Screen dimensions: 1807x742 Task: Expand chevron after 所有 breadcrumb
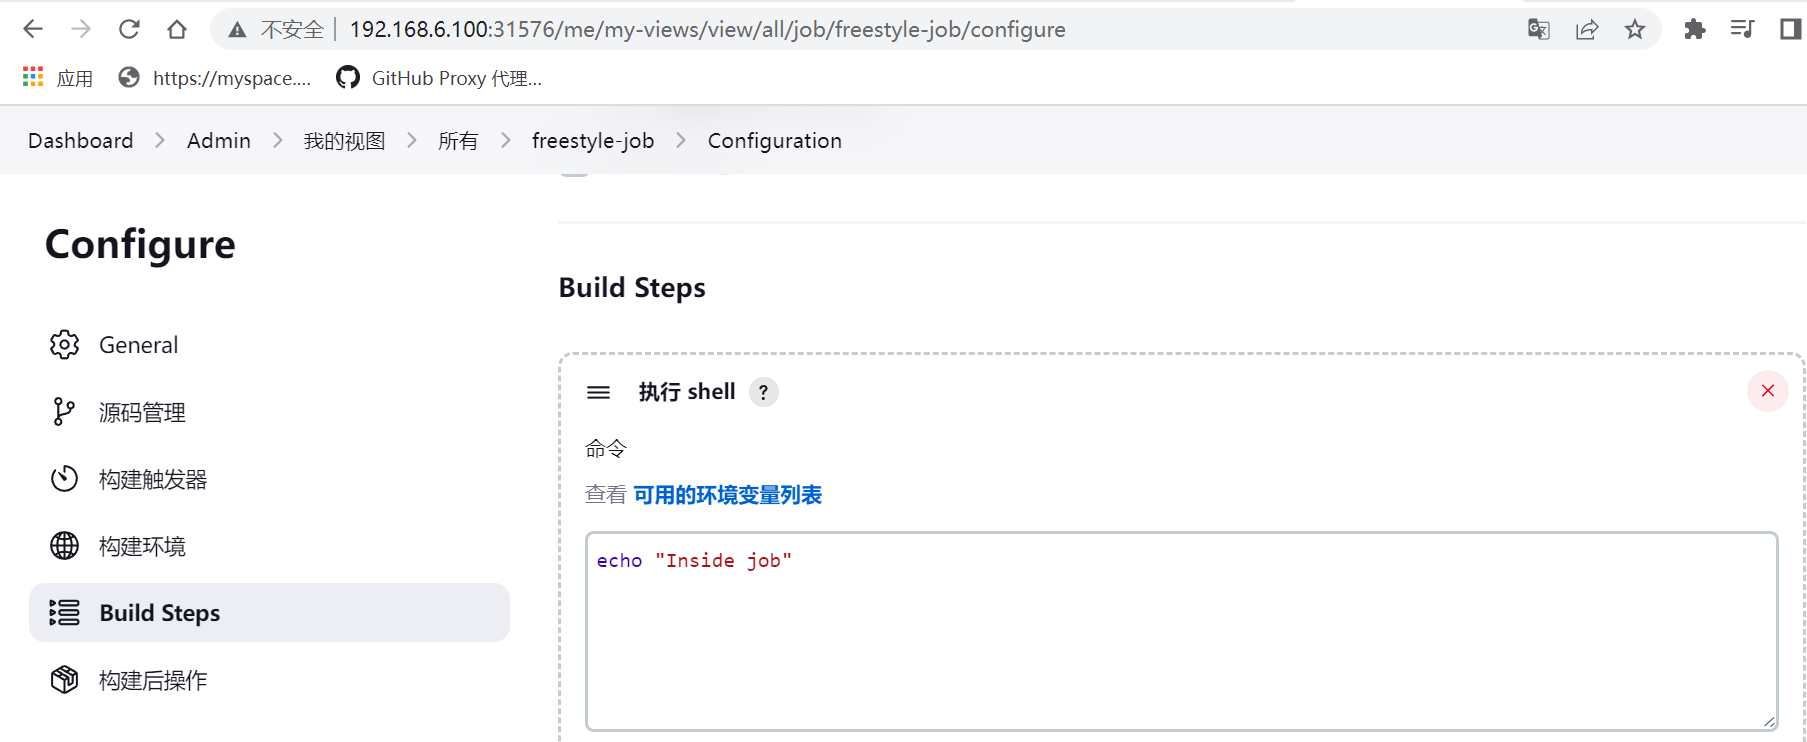(506, 140)
